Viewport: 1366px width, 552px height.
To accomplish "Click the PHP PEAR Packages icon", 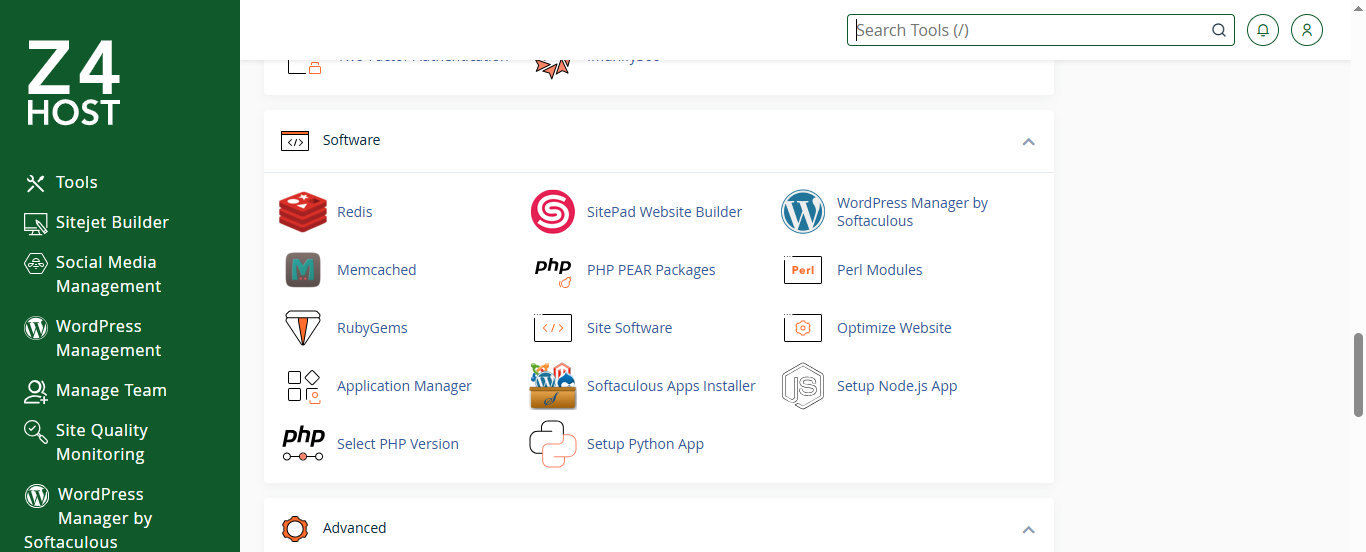I will click(x=553, y=271).
